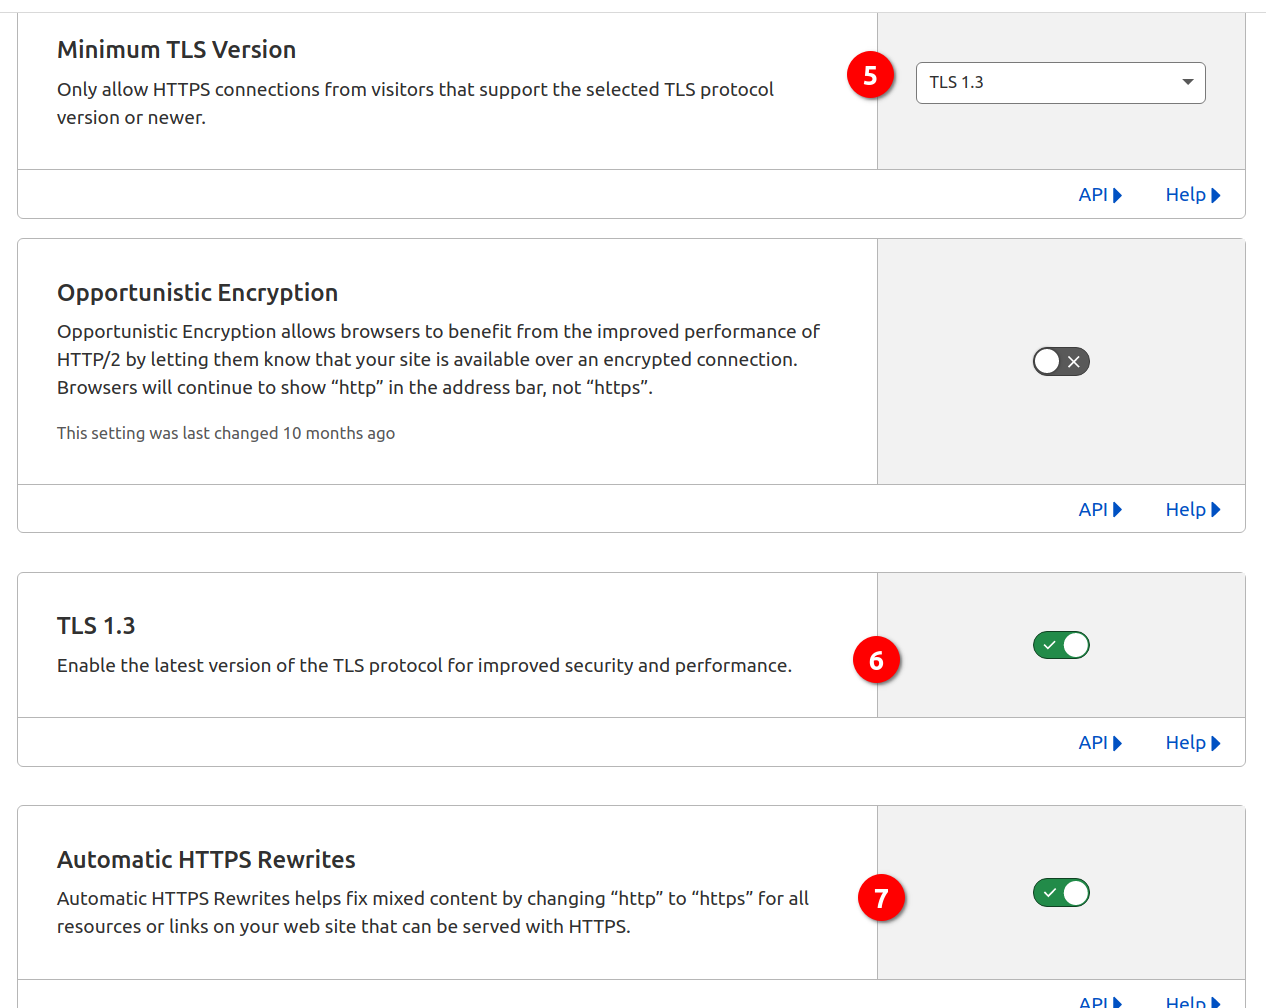Open the Minimum TLS Version dropdown
This screenshot has width=1266, height=1008.
(x=1060, y=83)
